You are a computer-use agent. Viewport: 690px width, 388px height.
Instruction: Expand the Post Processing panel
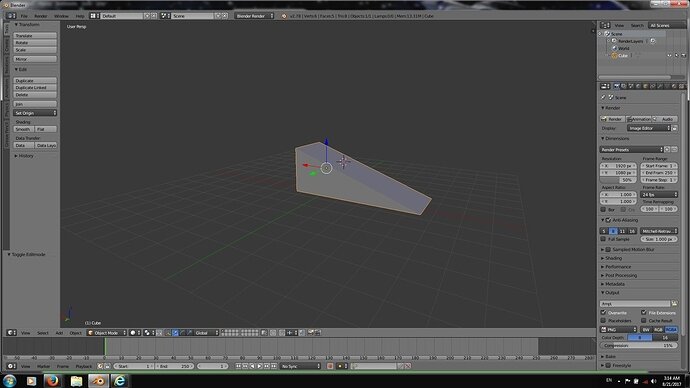619,275
